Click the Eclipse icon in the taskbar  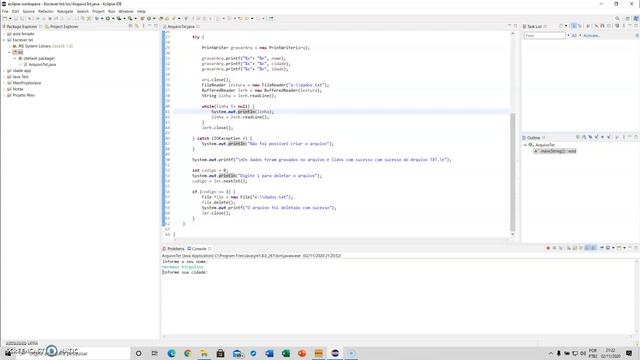[x=335, y=353]
